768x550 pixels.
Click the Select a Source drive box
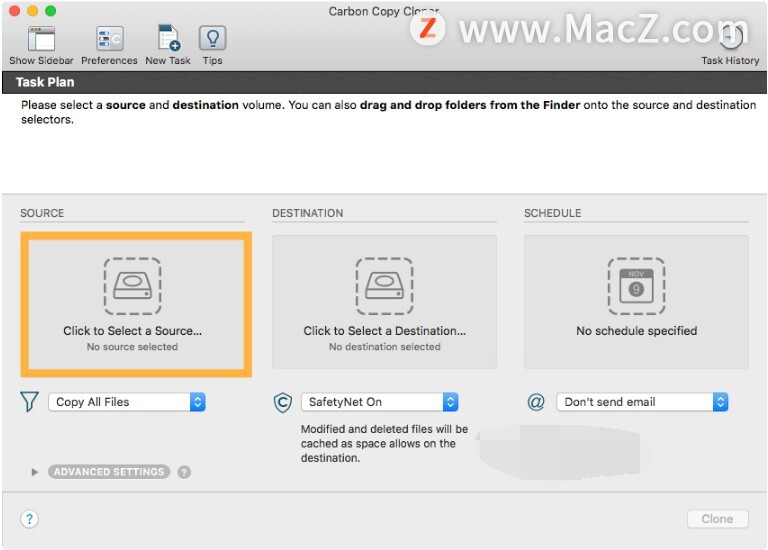[x=136, y=304]
